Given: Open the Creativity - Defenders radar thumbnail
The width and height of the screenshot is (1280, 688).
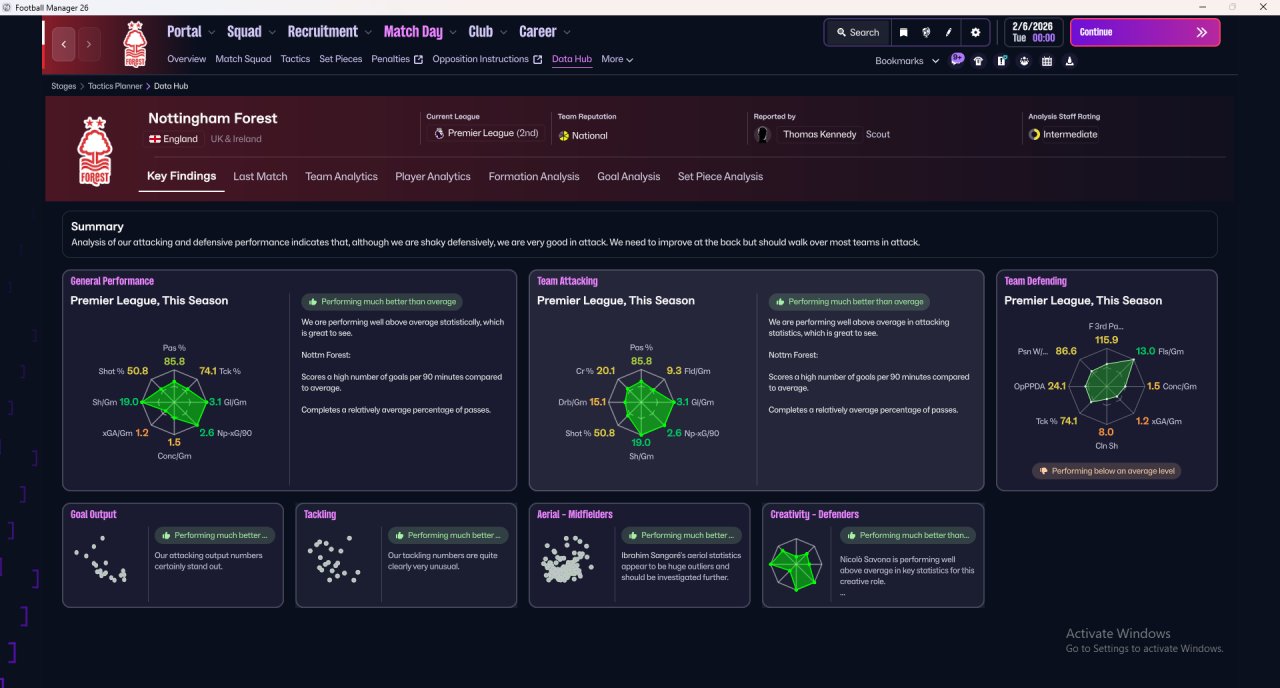Looking at the screenshot, I should 796,565.
